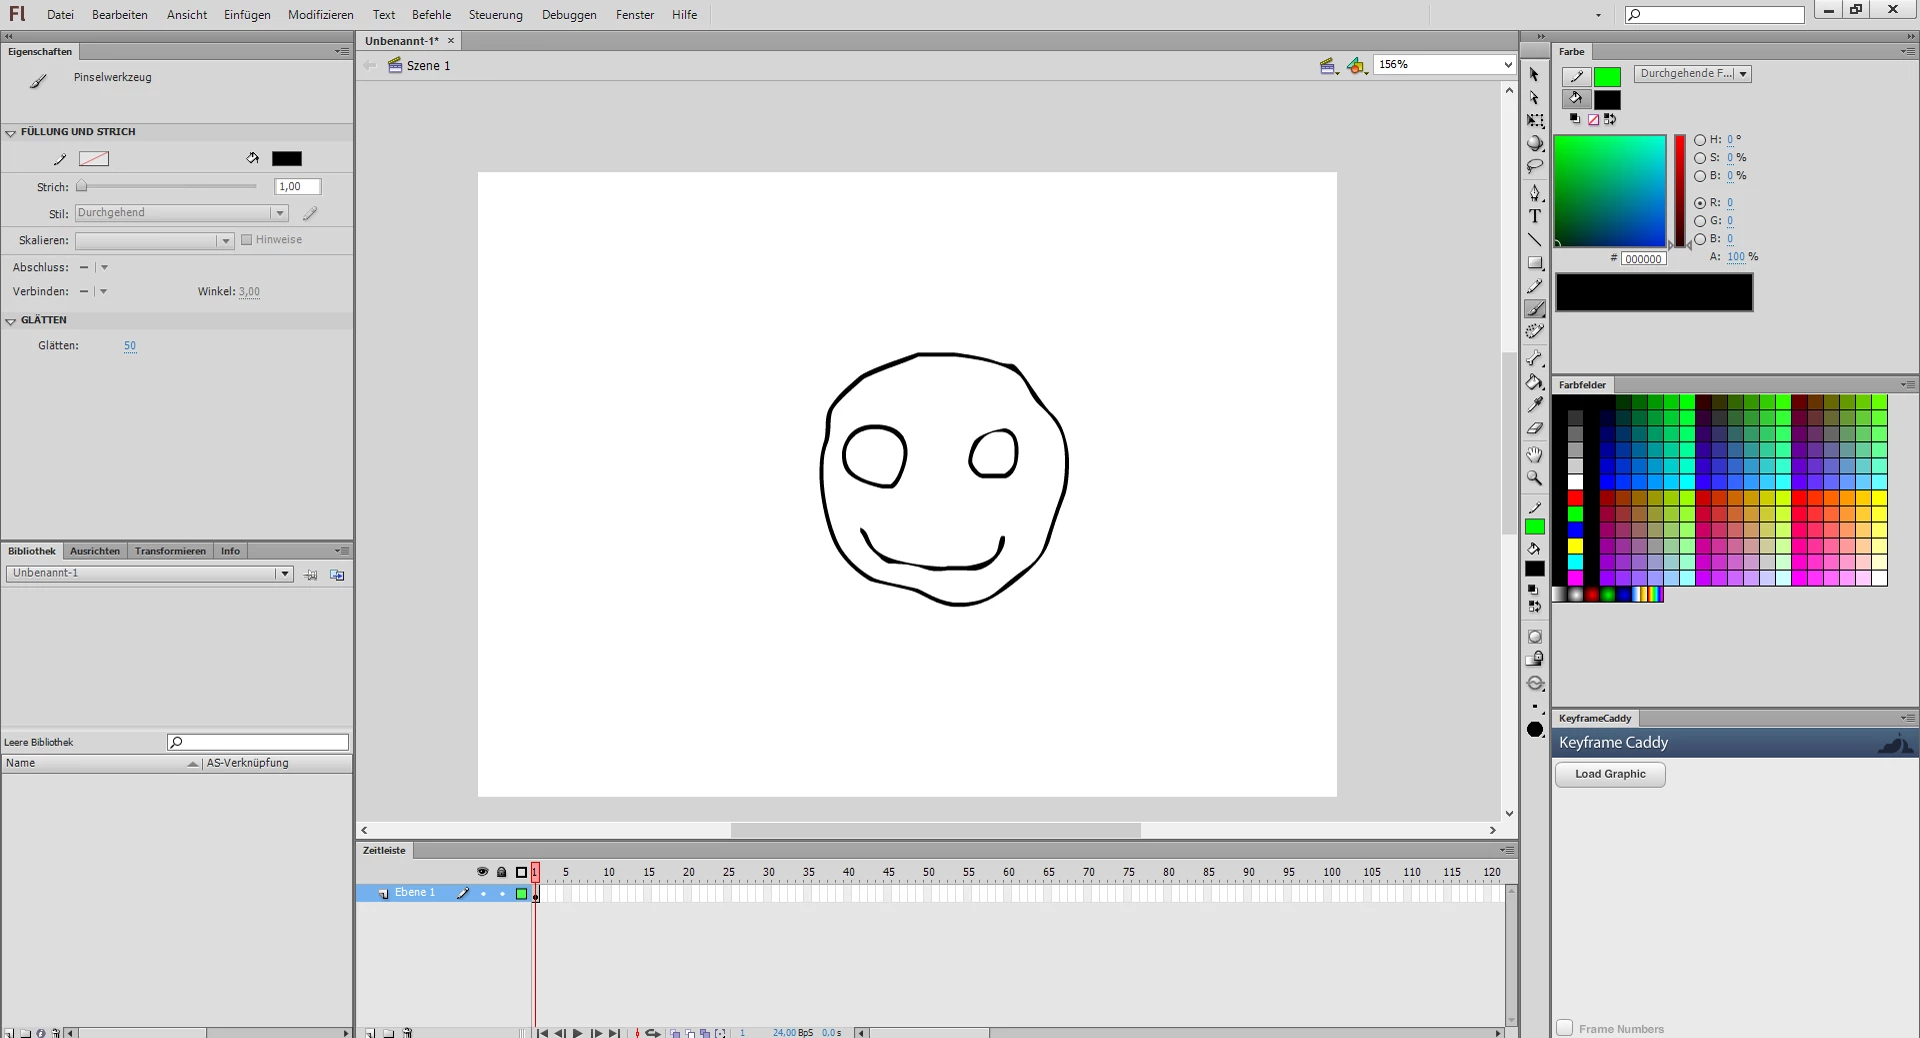The height and width of the screenshot is (1038, 1920).
Task: Open the Bearbeiten menu
Action: pyautogui.click(x=120, y=15)
